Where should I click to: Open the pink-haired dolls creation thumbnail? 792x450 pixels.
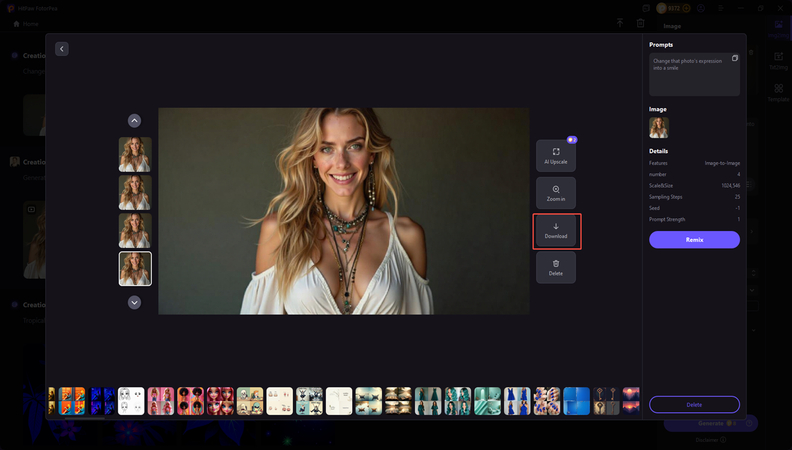161,401
